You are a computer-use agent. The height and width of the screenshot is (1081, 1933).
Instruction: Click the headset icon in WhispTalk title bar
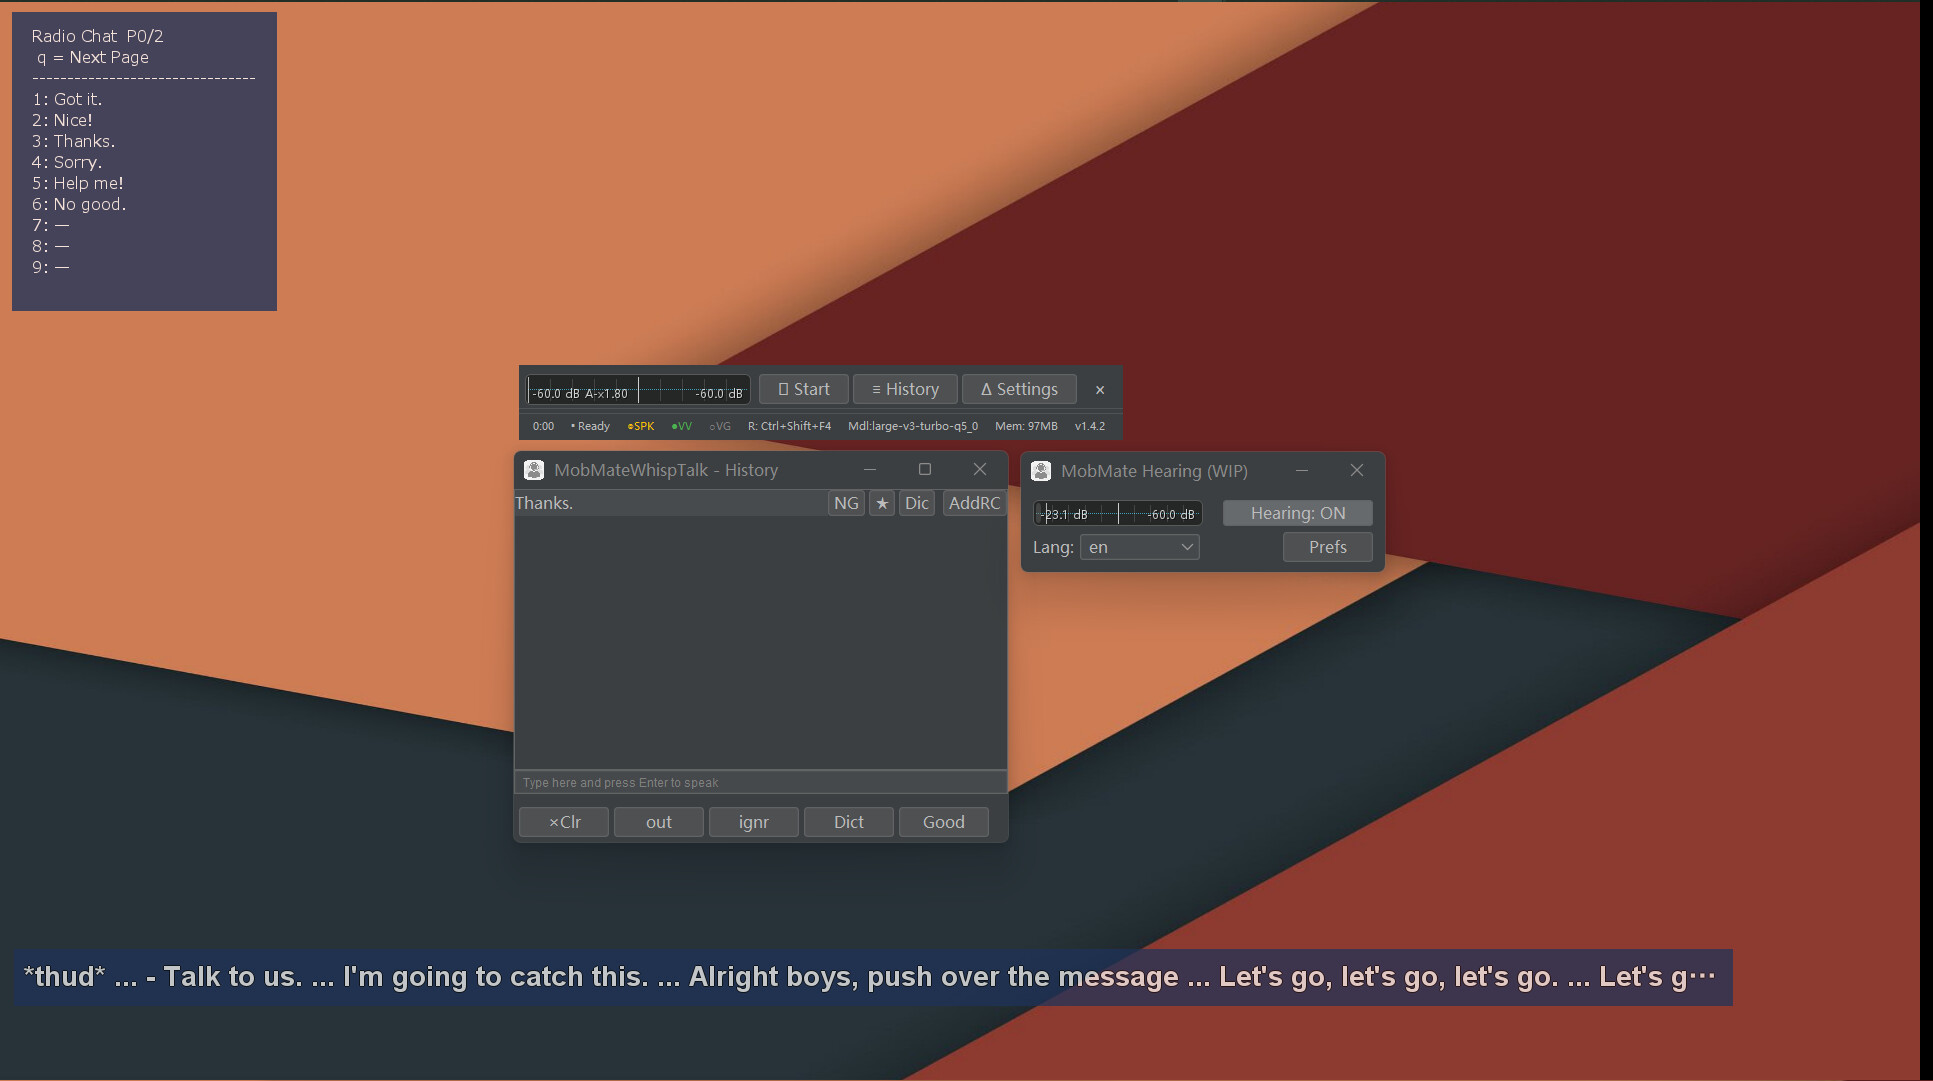534,470
